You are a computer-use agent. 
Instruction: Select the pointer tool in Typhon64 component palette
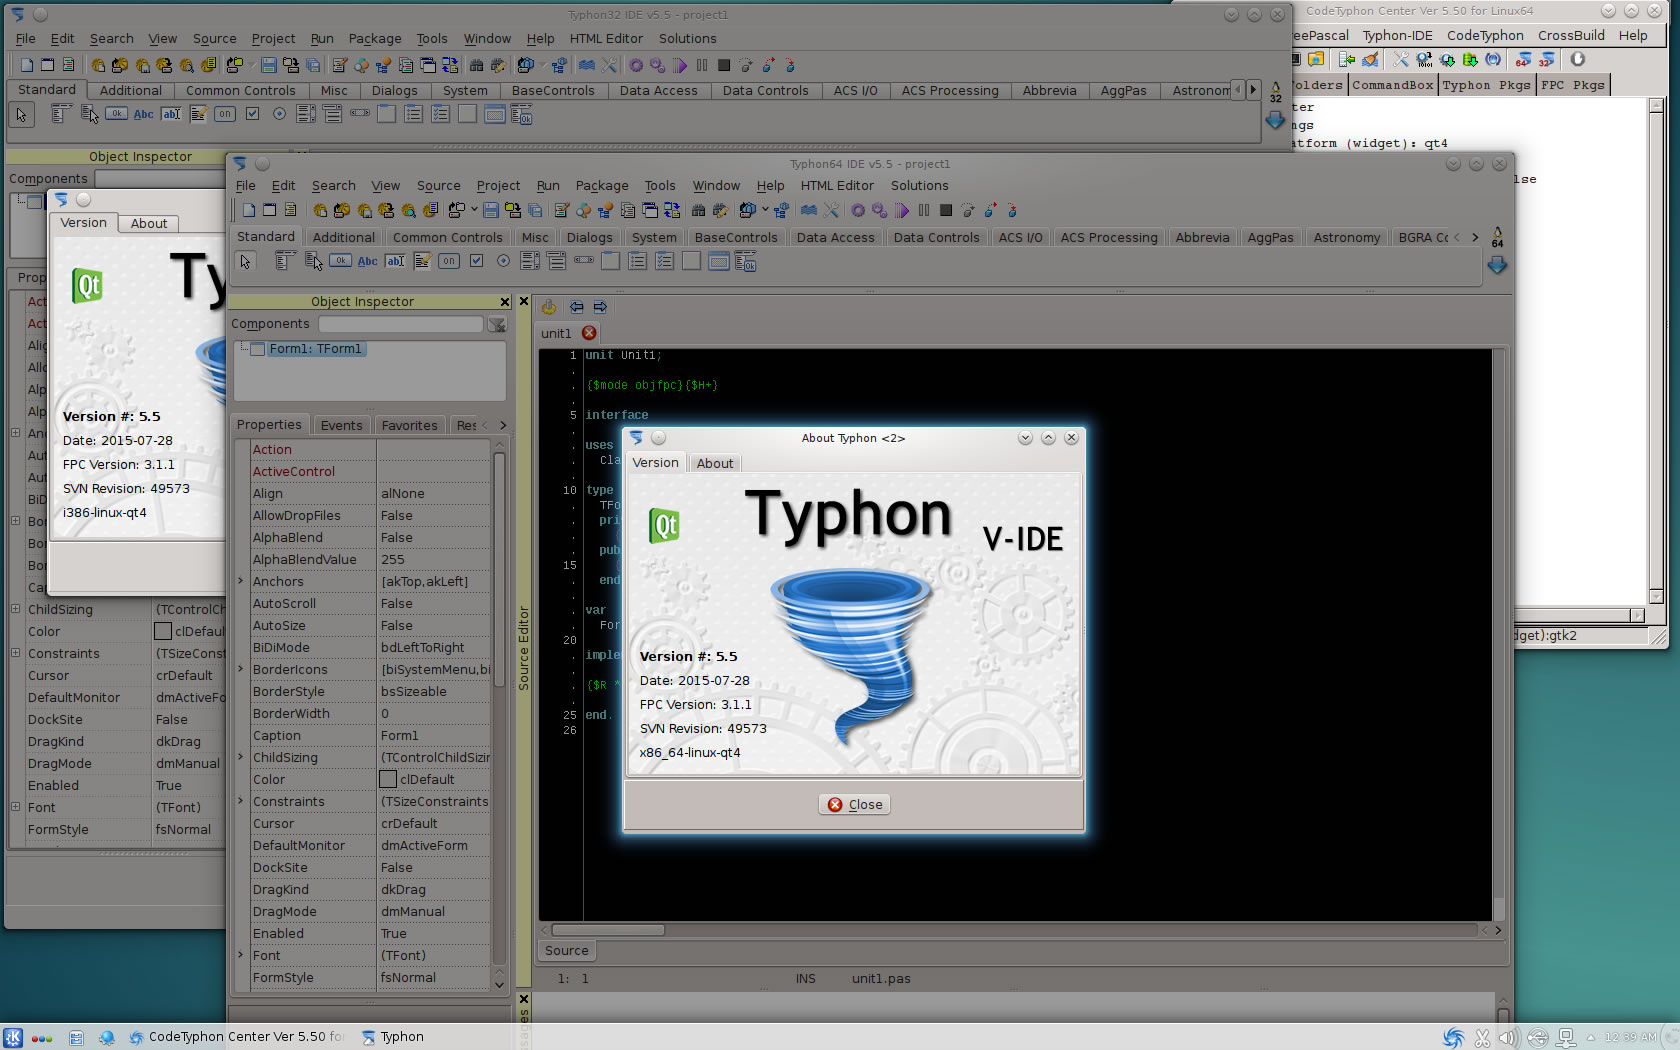pyautogui.click(x=245, y=261)
